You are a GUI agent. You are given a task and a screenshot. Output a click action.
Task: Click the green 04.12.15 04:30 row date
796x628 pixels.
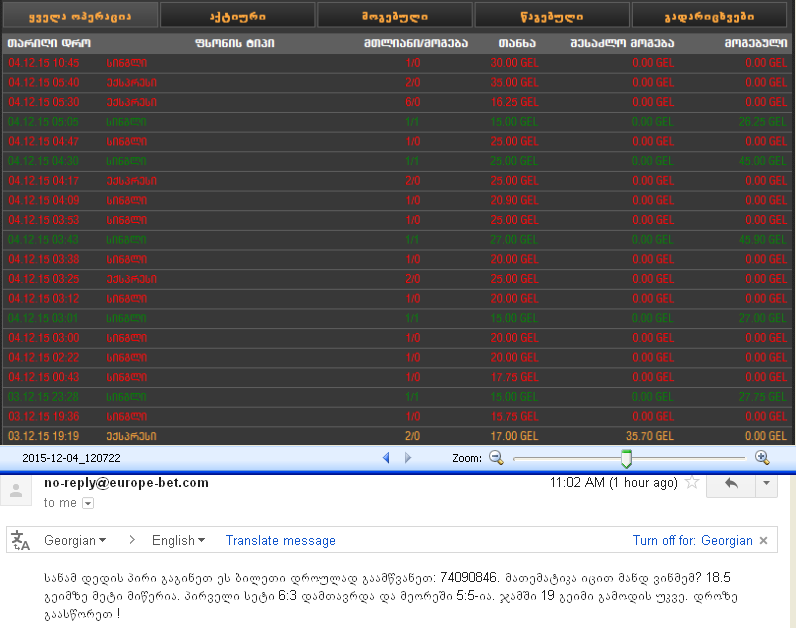[44, 161]
